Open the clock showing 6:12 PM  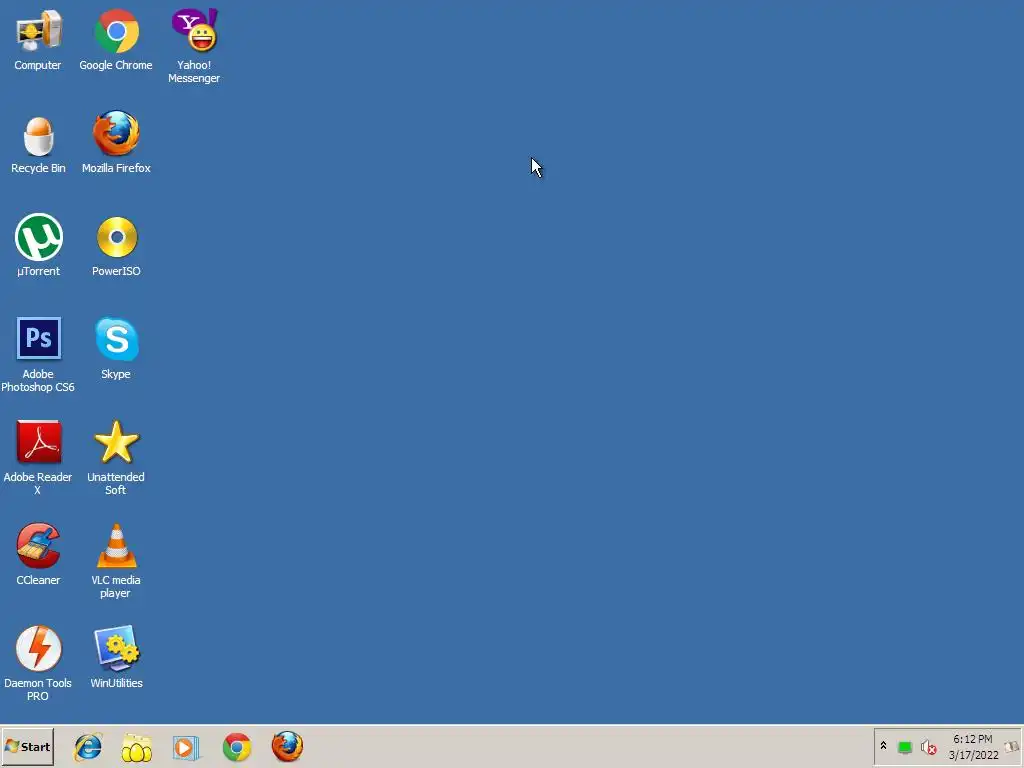973,747
